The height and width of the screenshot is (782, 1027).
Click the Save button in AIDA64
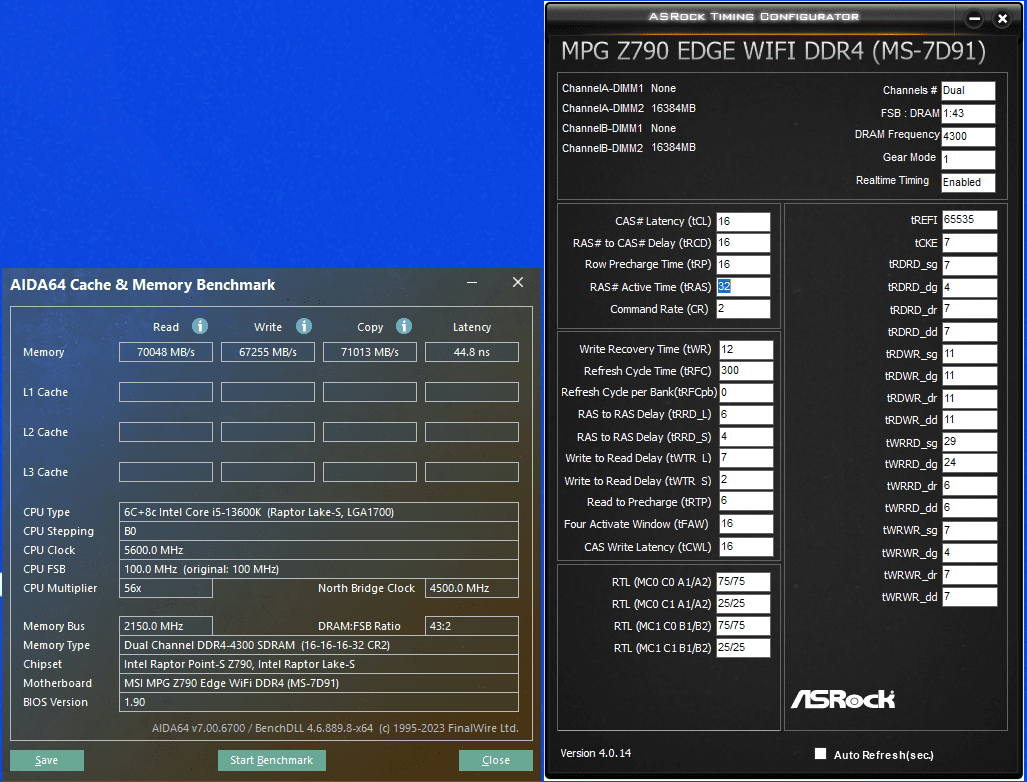click(x=47, y=760)
